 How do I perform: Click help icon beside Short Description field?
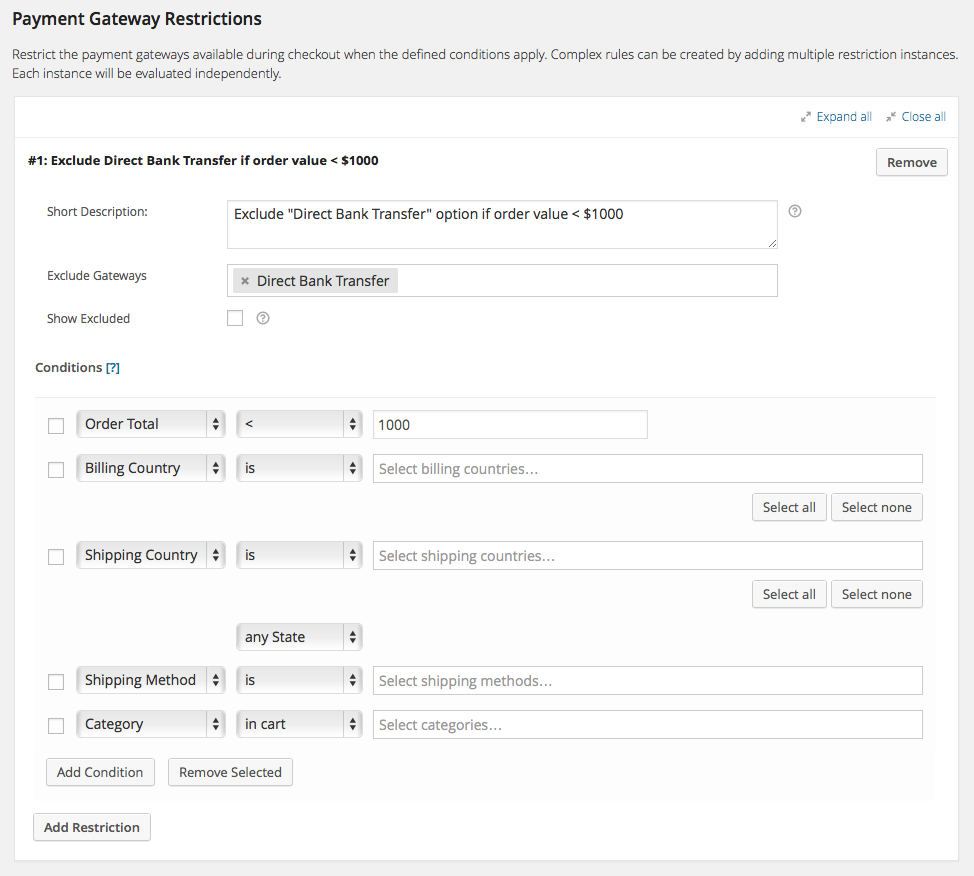click(x=795, y=211)
